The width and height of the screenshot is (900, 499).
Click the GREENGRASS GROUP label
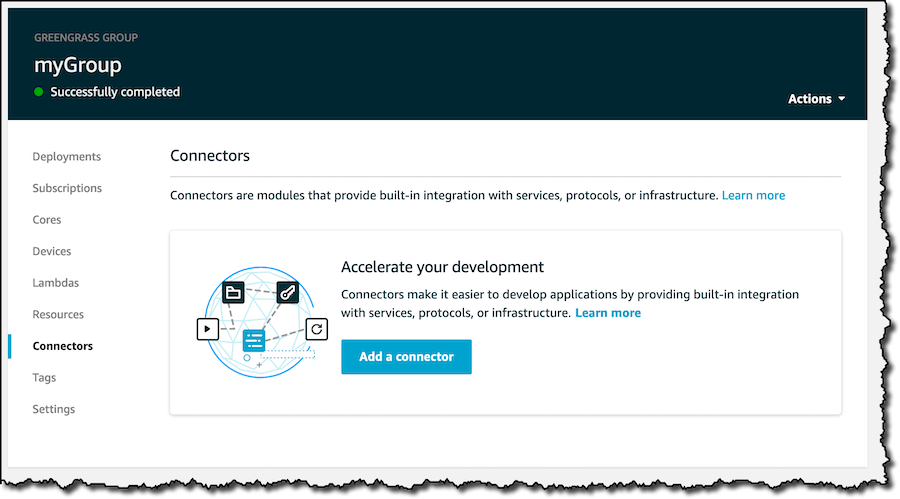[86, 38]
